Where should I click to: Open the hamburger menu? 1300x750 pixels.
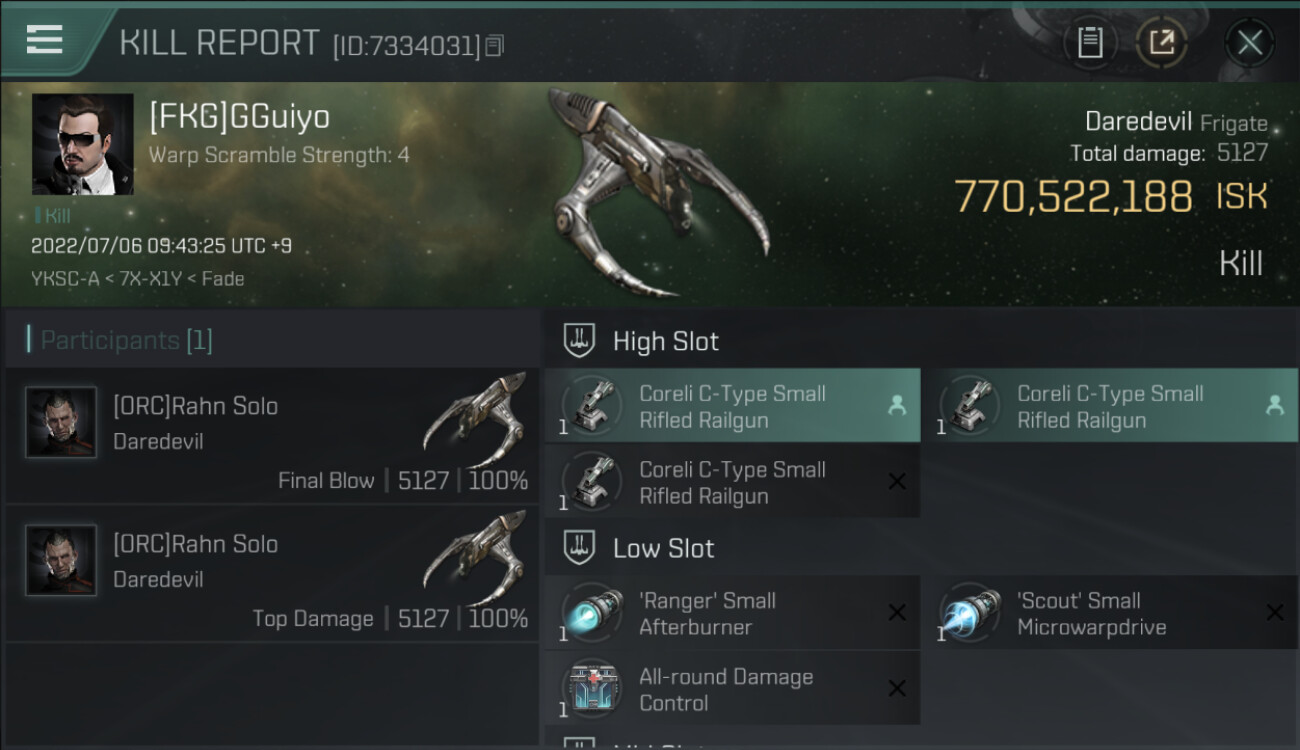click(45, 40)
